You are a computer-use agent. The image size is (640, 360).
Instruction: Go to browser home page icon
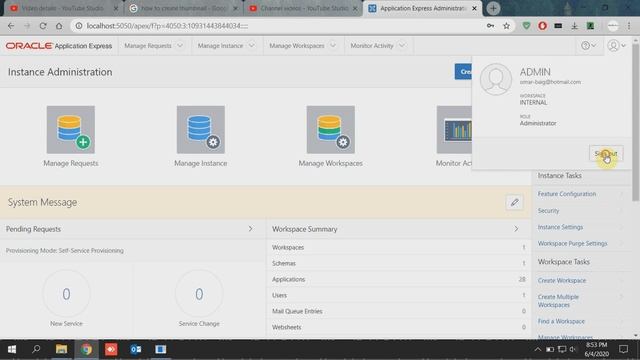point(59,26)
